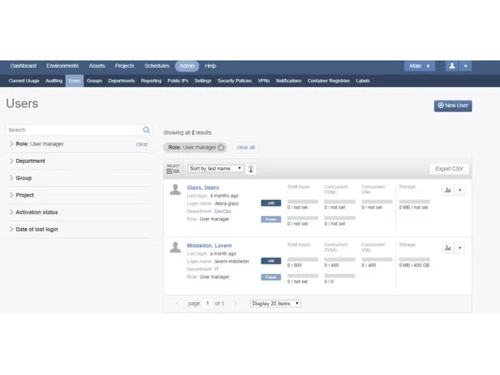
Task: Click the Export CSV button
Action: (x=449, y=169)
